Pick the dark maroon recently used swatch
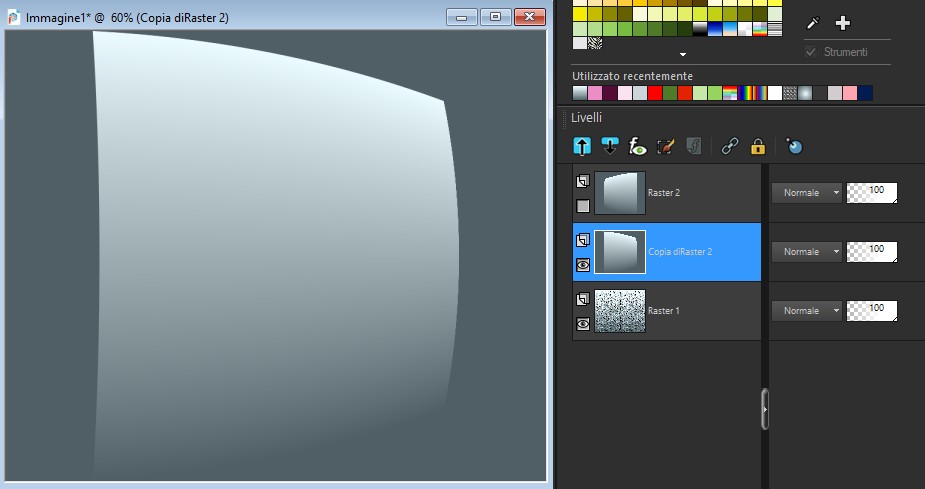This screenshot has height=489, width=925. [x=610, y=93]
